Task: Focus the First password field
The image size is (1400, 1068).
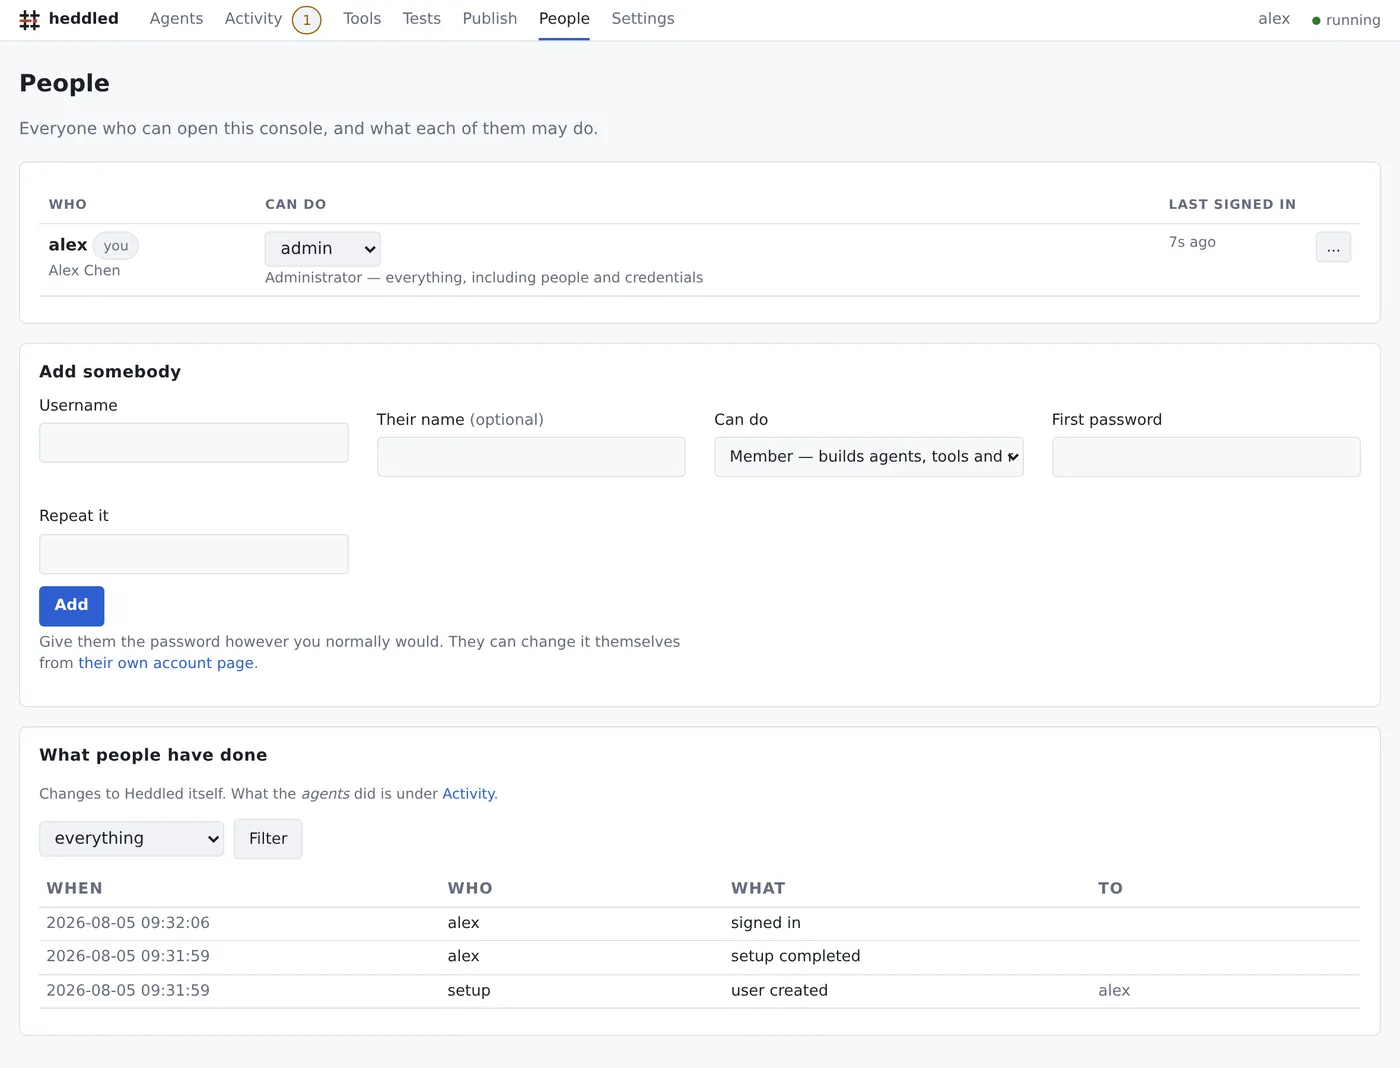Action: tap(1206, 457)
